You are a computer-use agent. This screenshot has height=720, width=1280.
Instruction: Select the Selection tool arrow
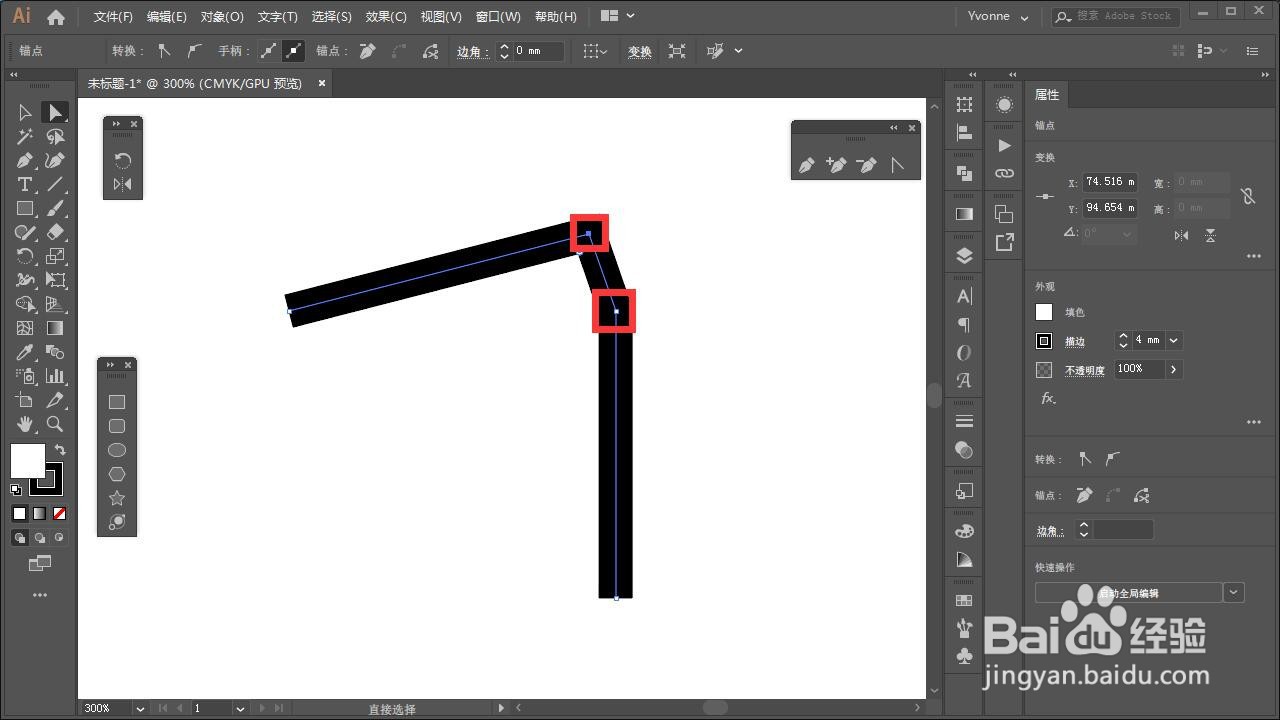(x=25, y=112)
